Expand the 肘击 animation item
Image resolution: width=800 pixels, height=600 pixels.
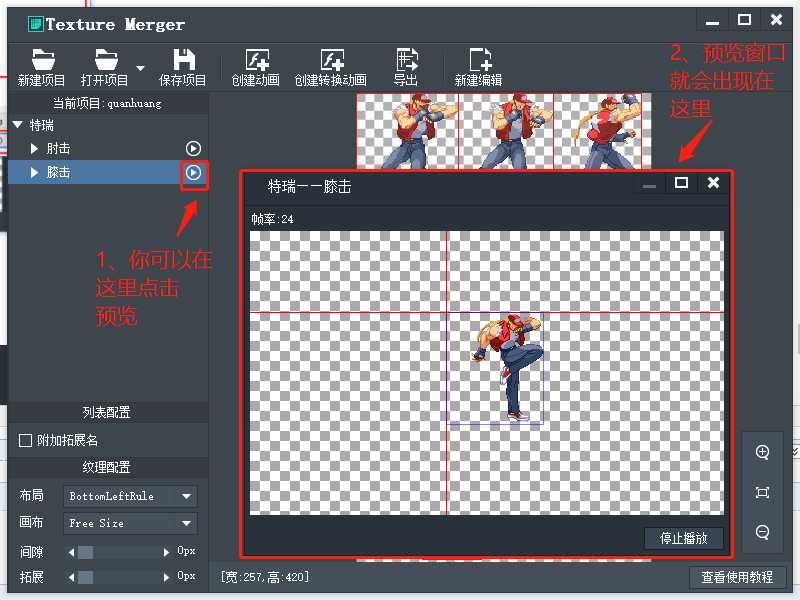click(x=34, y=148)
